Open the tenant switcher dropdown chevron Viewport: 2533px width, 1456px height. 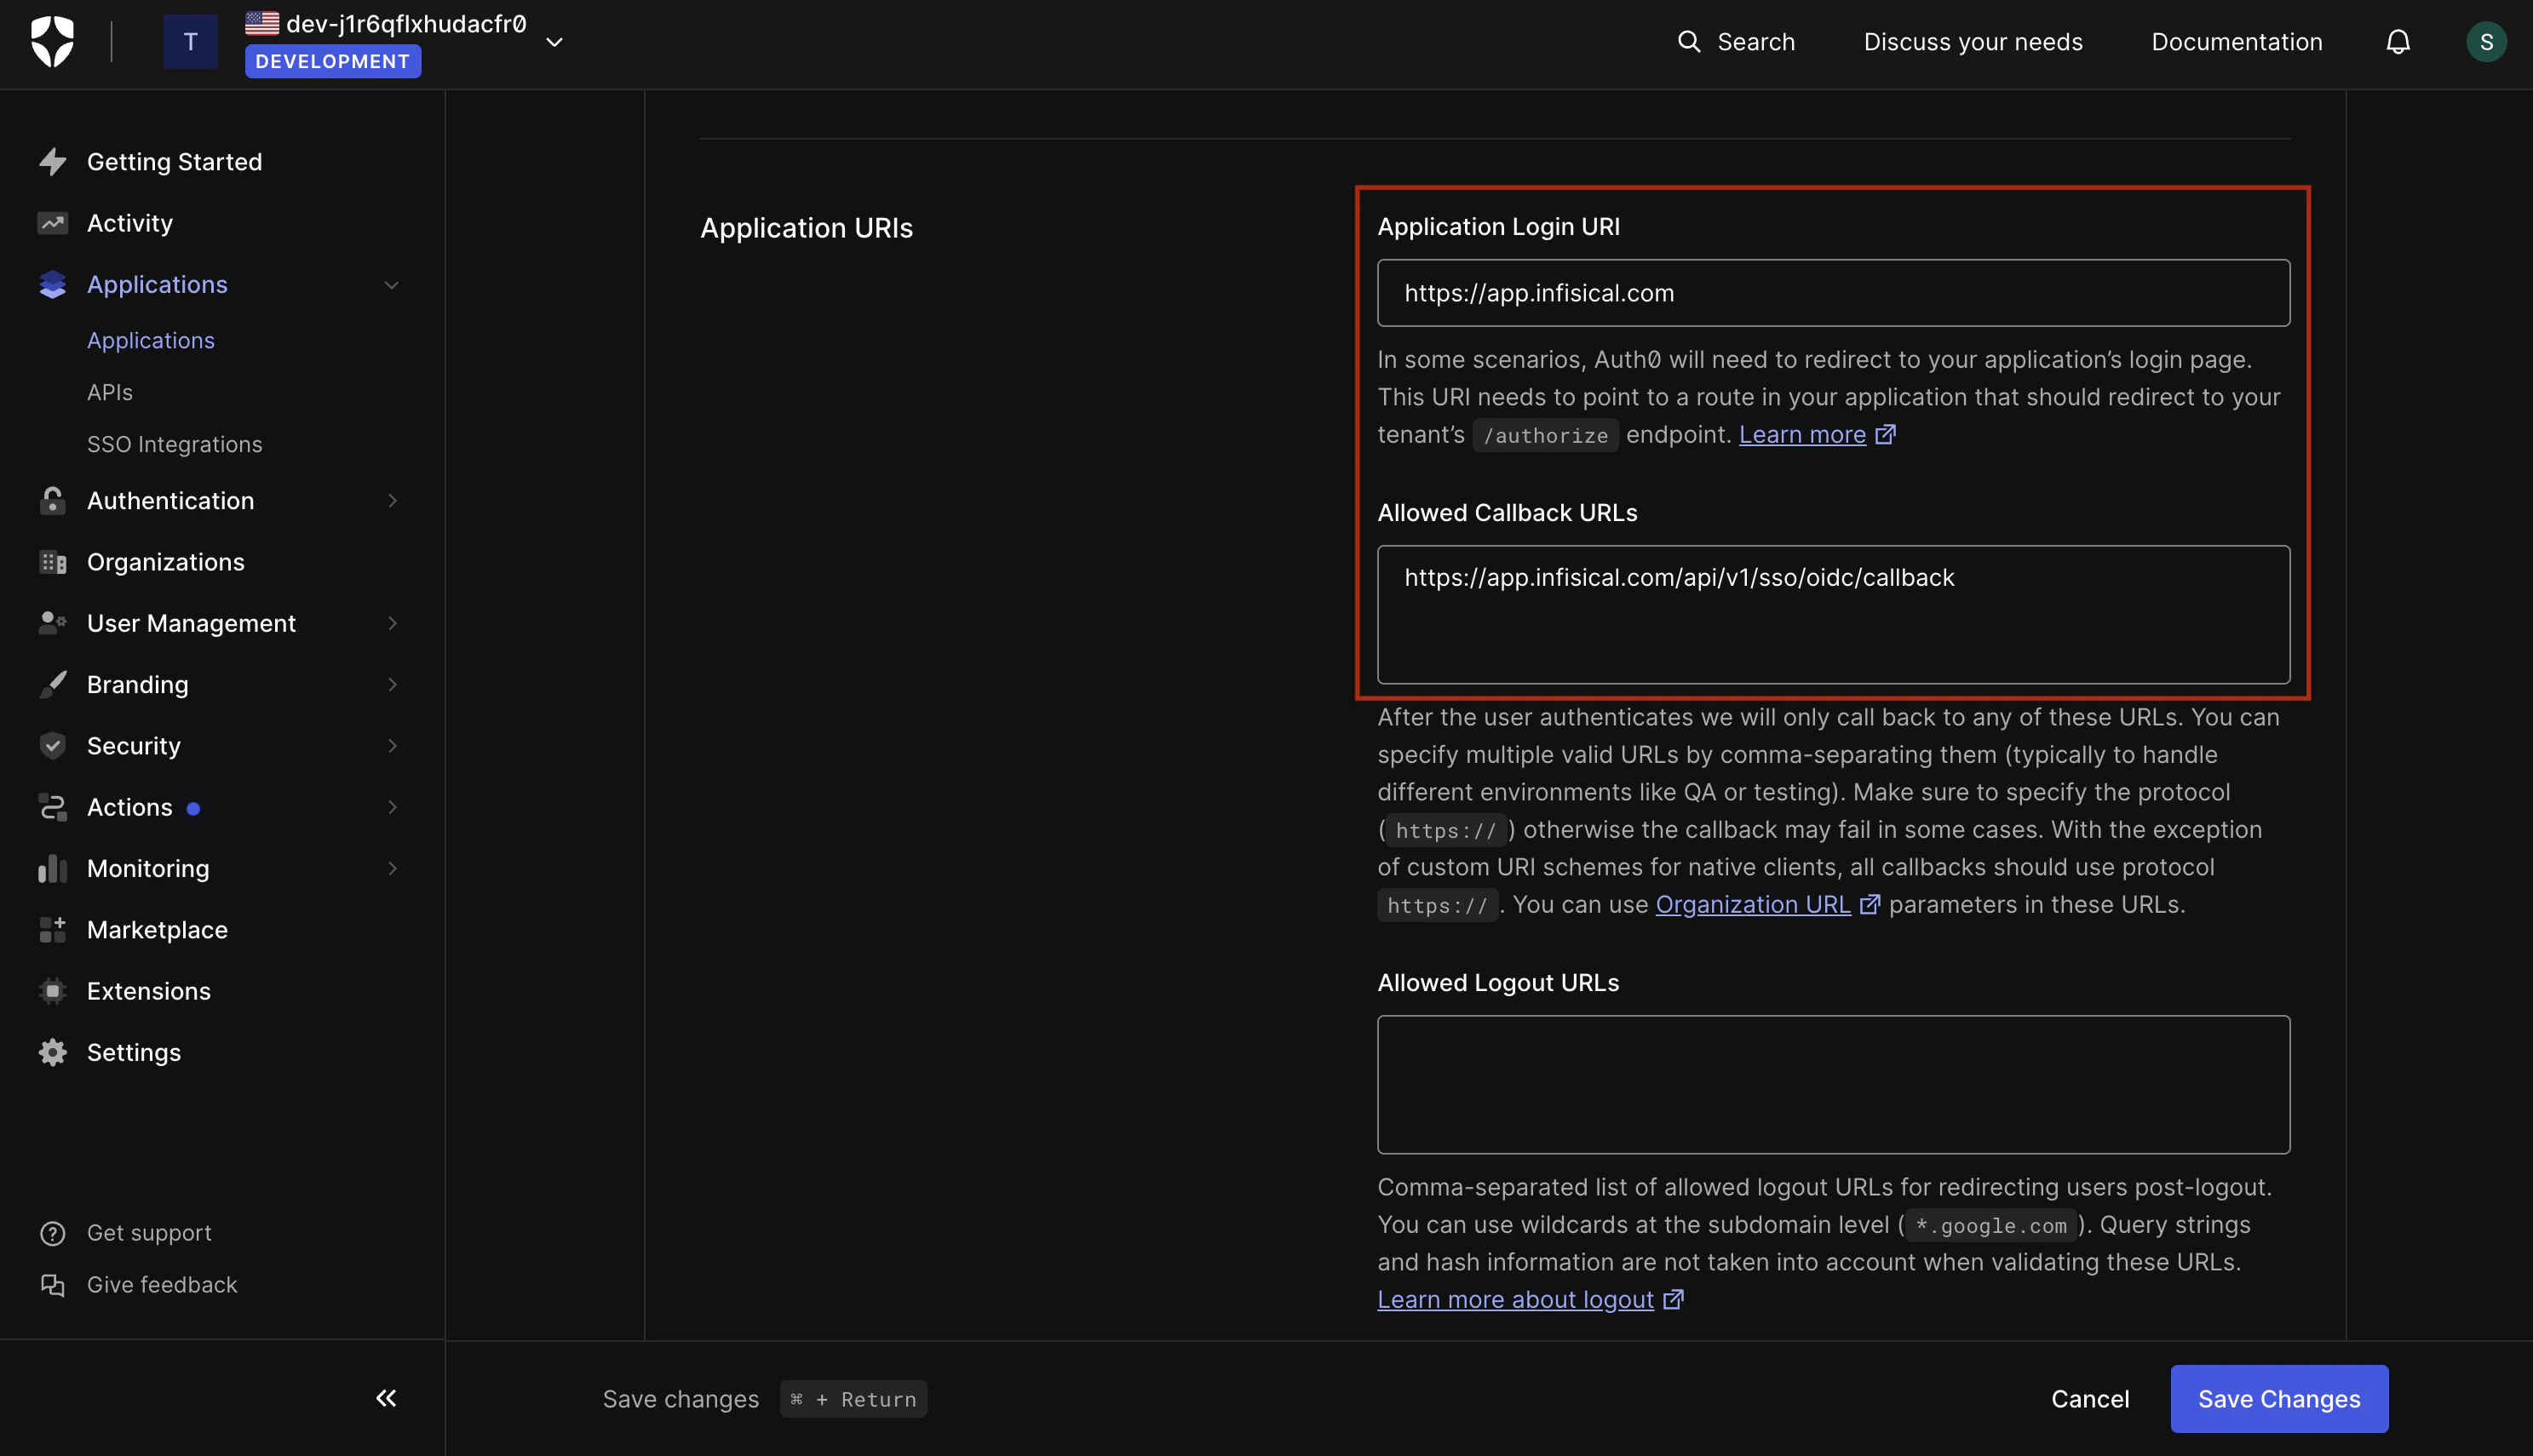554,42
